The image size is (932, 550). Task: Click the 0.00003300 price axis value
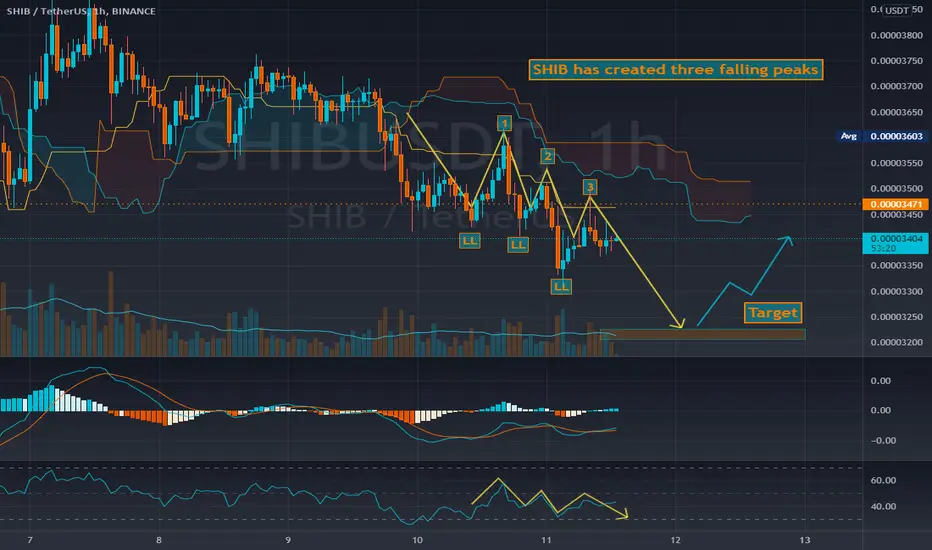pos(896,291)
